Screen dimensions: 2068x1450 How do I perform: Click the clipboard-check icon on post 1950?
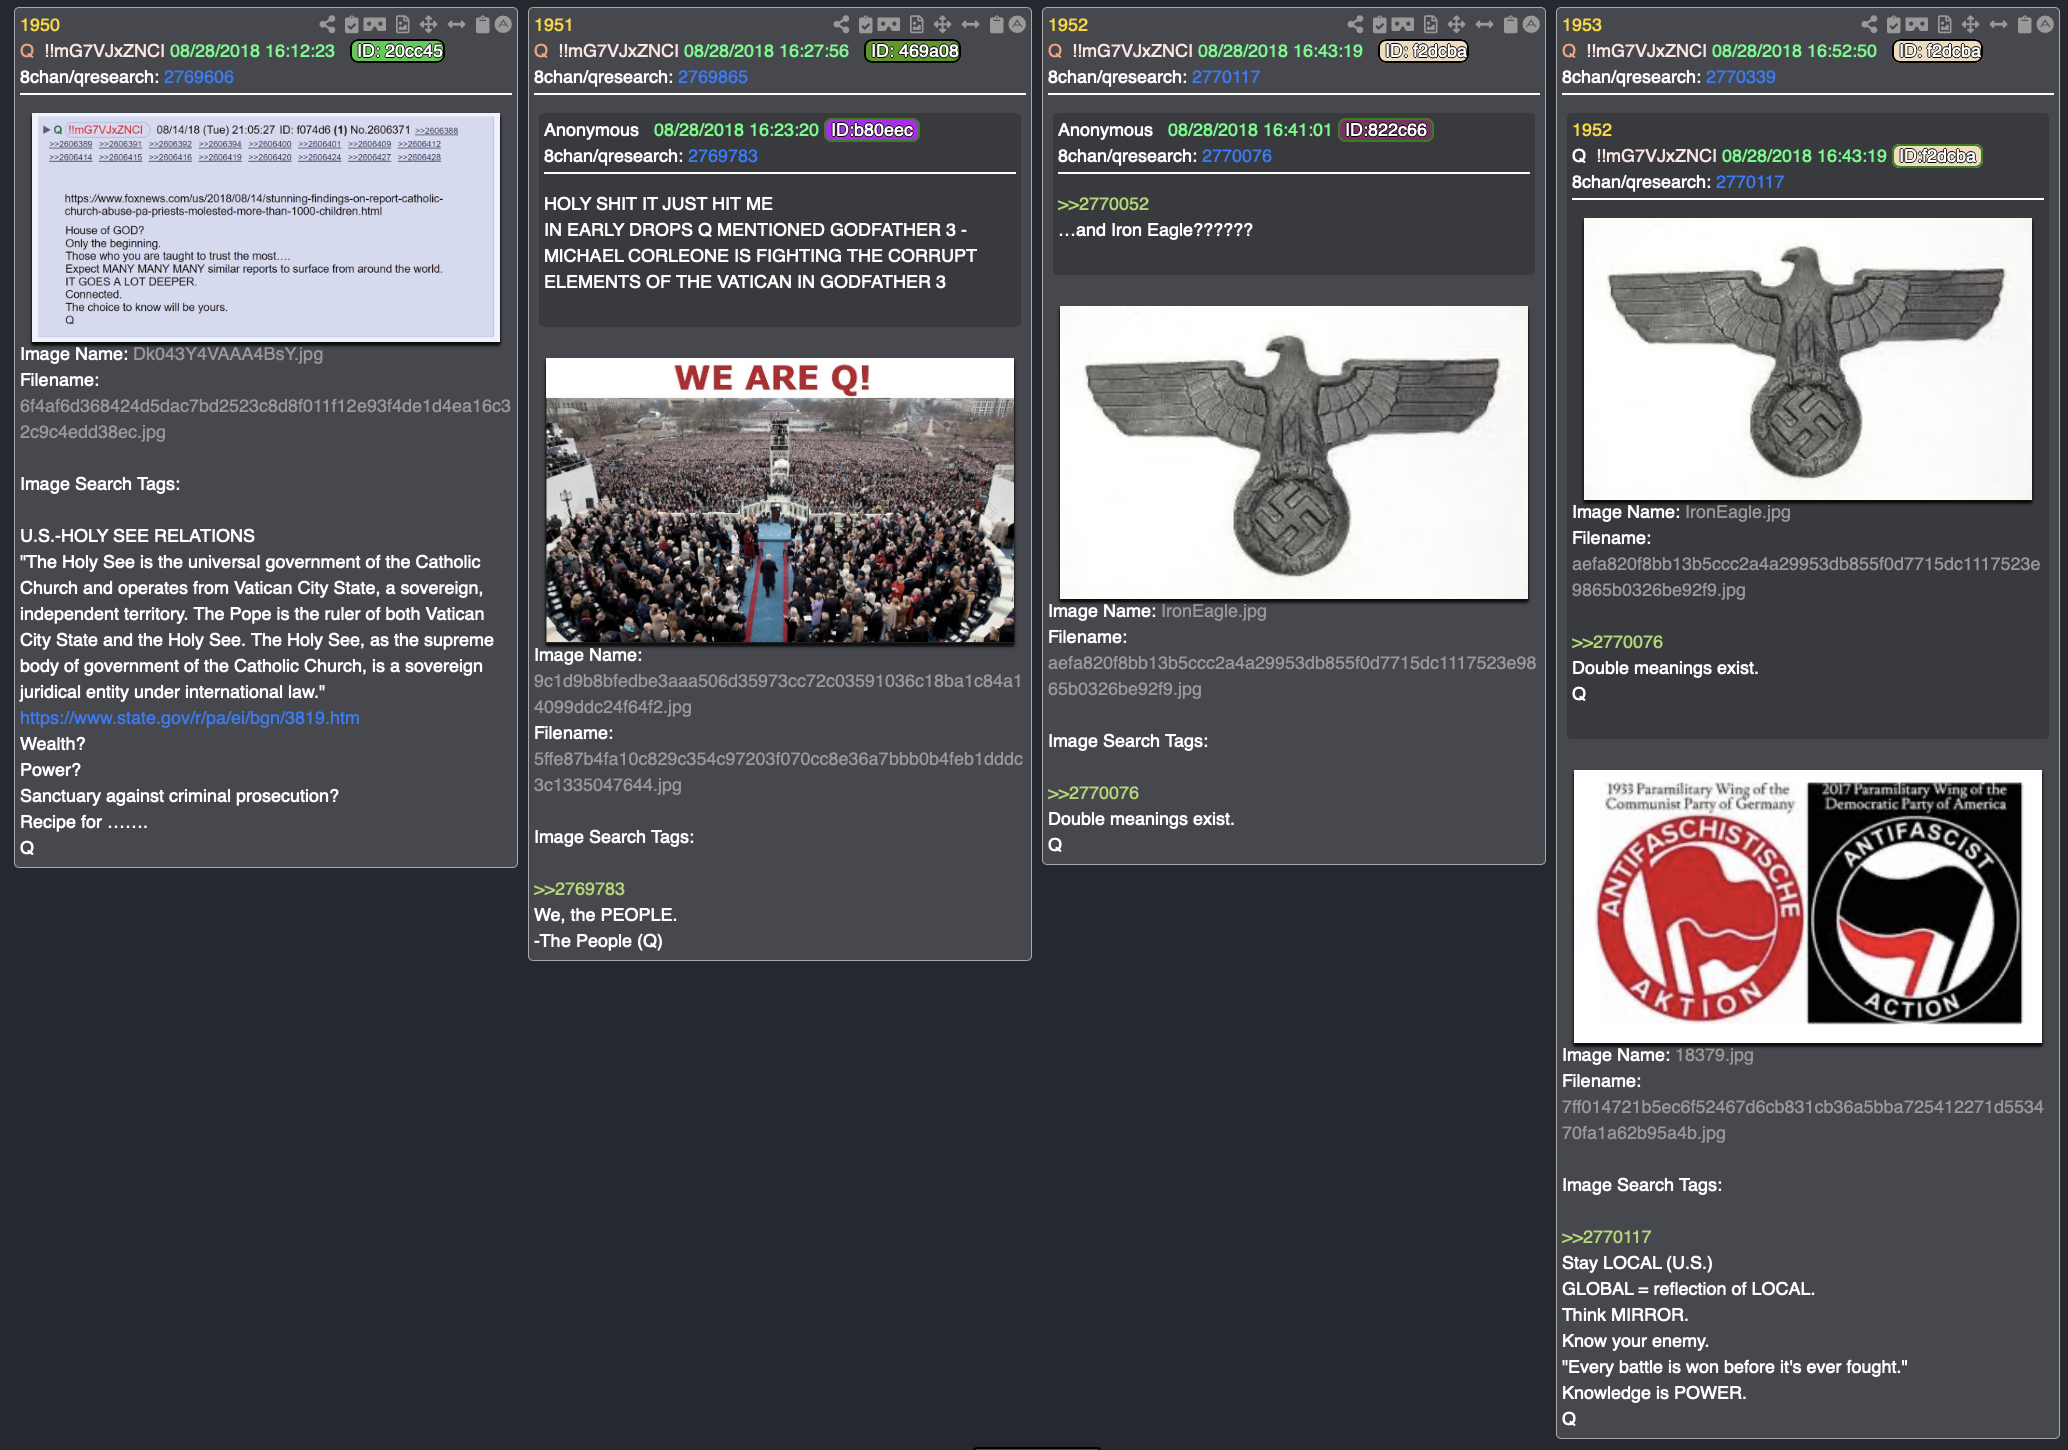pos(351,24)
